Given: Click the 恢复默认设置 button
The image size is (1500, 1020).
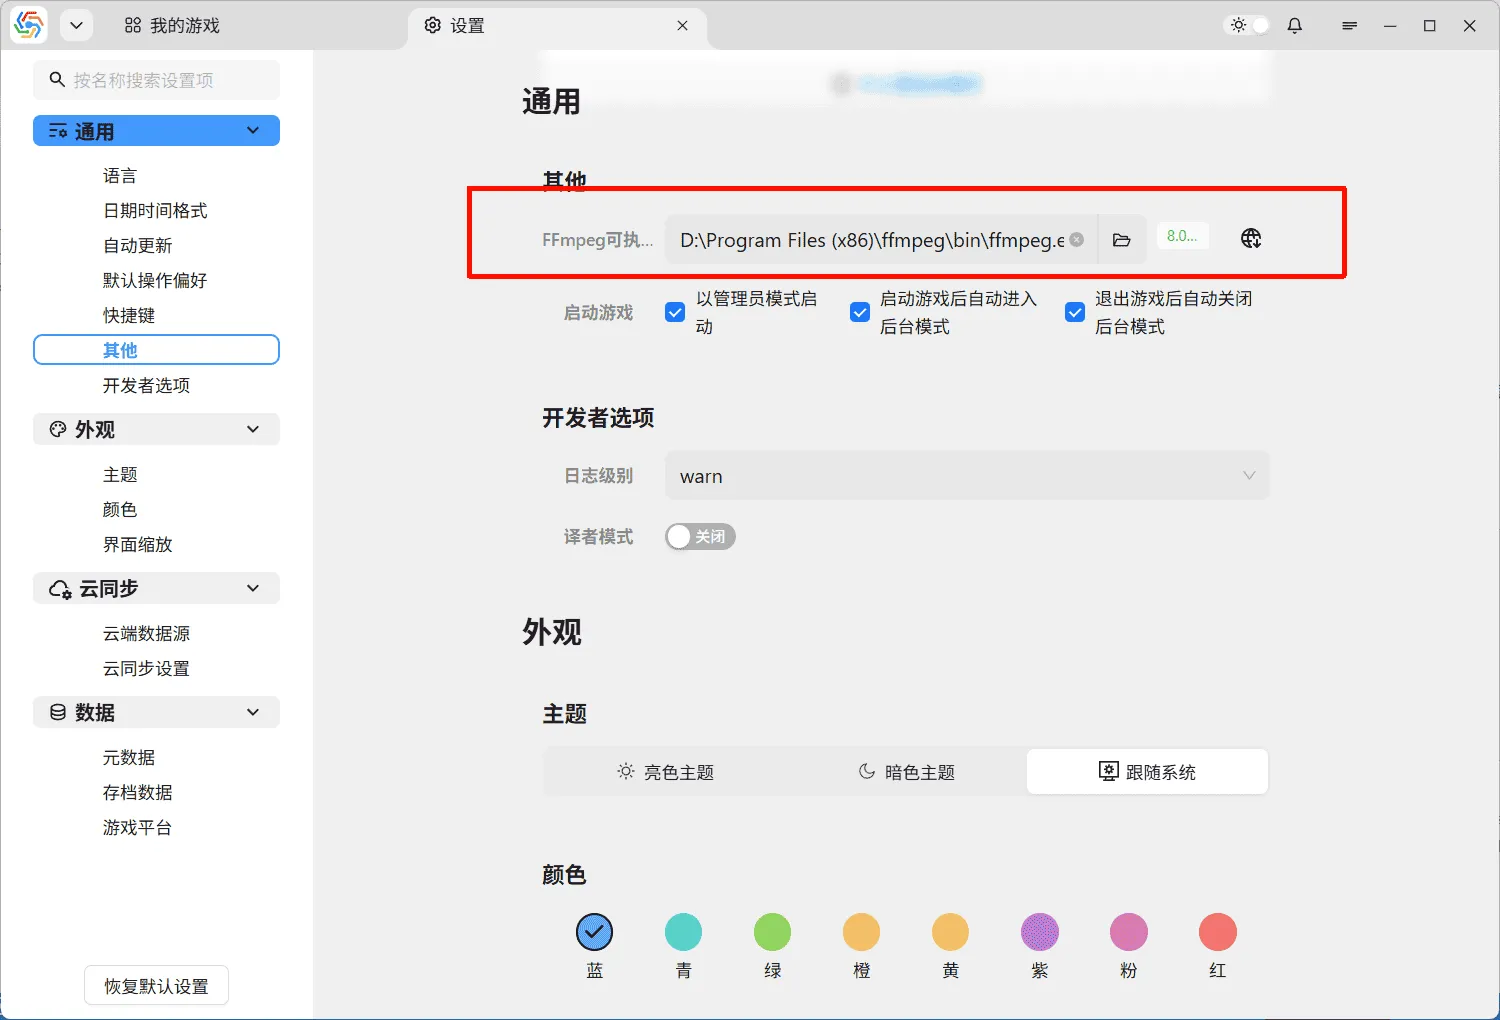Looking at the screenshot, I should pyautogui.click(x=156, y=986).
